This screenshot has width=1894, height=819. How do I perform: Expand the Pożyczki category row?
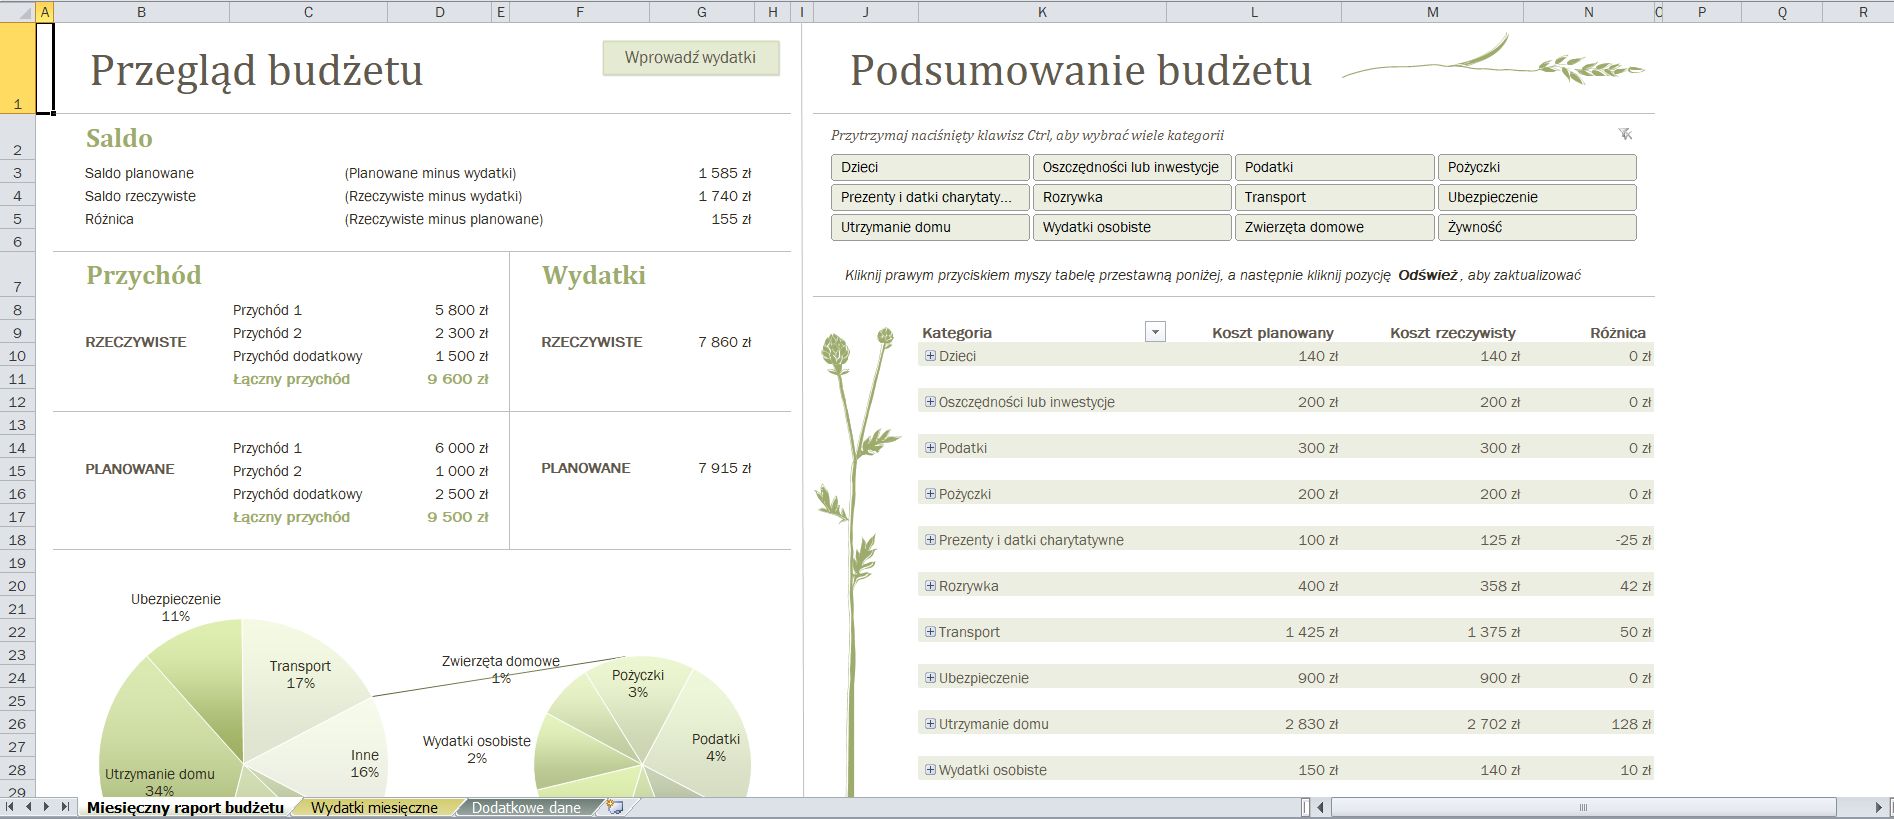(930, 494)
